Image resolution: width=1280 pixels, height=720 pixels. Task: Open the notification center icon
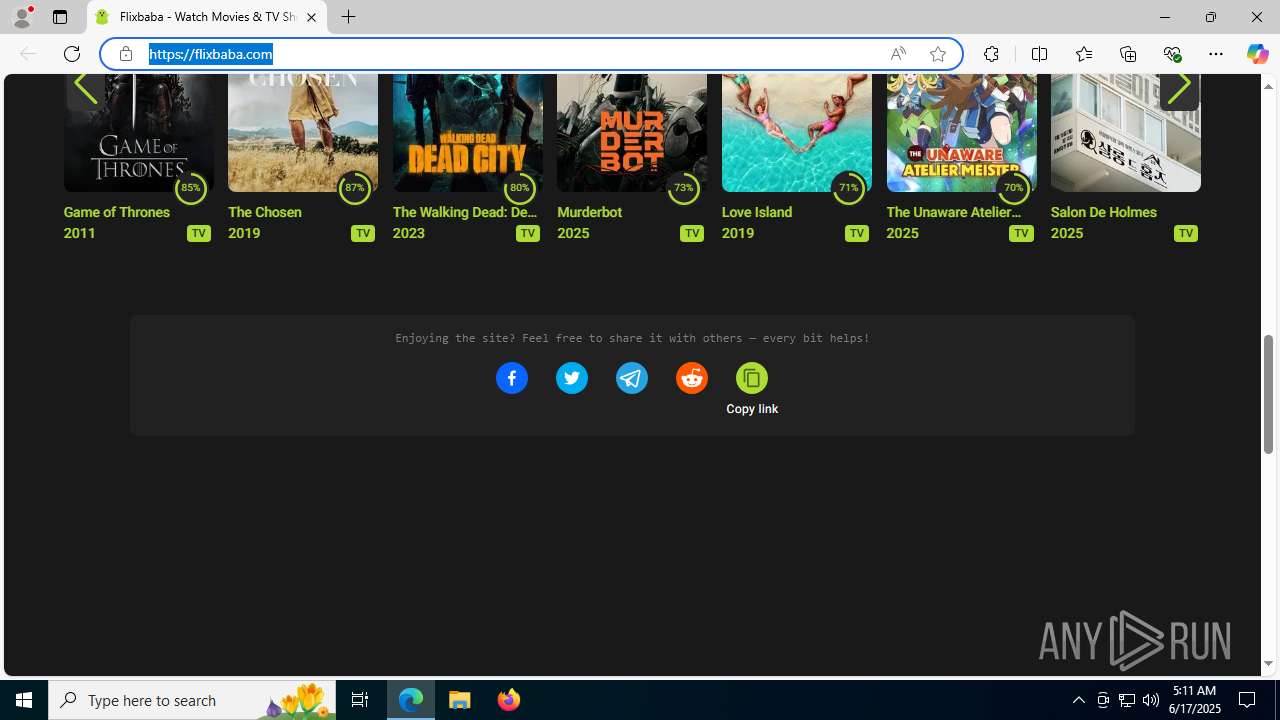click(1247, 700)
